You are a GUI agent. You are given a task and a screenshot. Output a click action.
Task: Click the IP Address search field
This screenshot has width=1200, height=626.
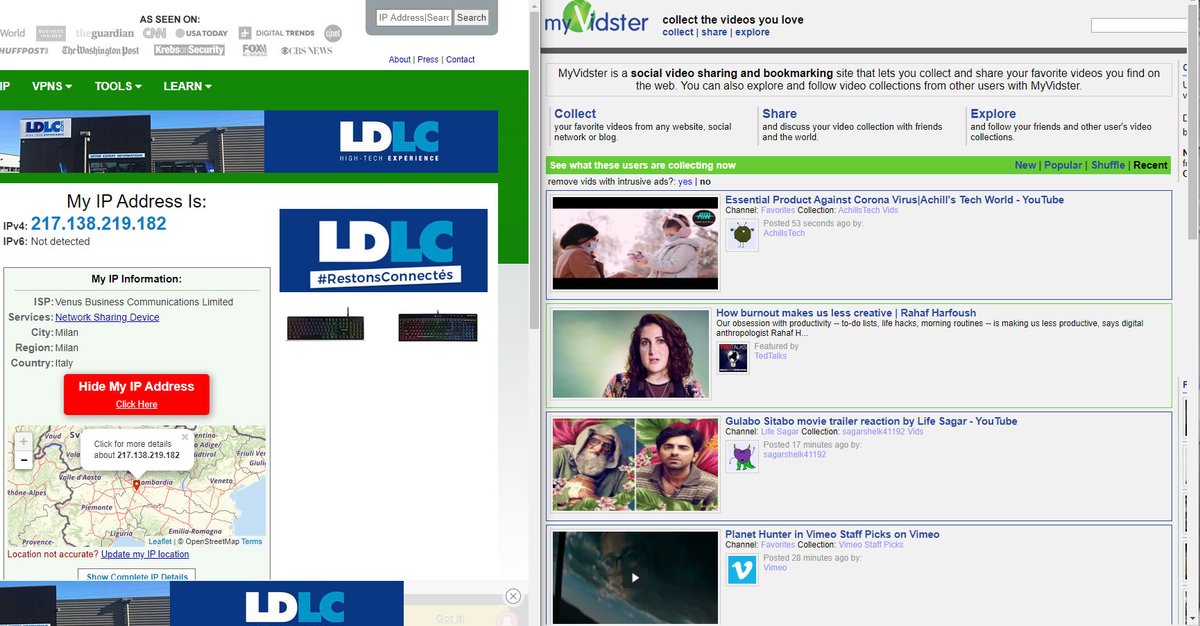point(413,17)
